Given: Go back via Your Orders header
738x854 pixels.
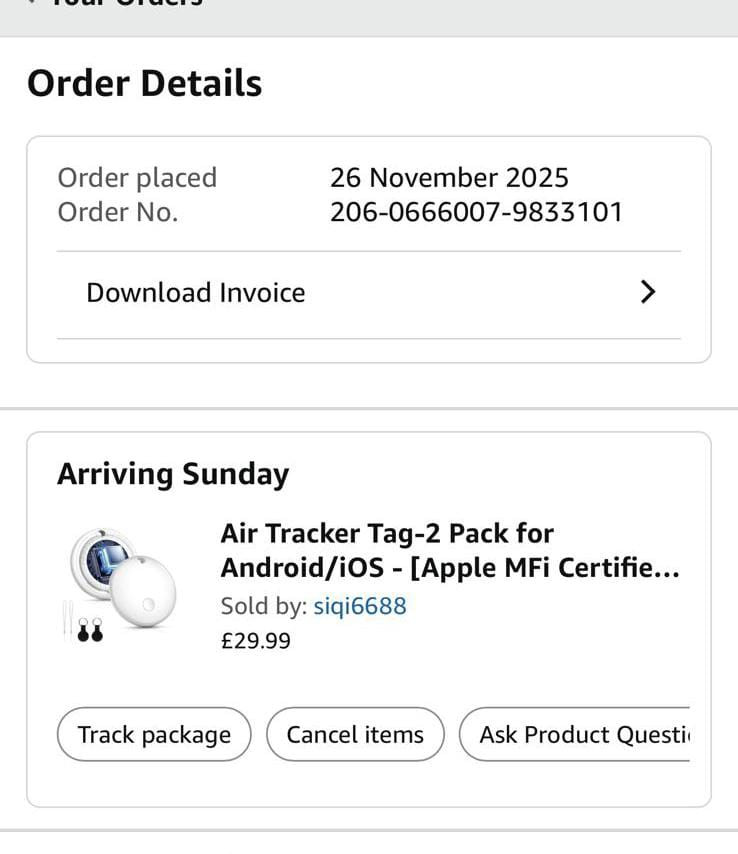Looking at the screenshot, I should pyautogui.click(x=126, y=3).
